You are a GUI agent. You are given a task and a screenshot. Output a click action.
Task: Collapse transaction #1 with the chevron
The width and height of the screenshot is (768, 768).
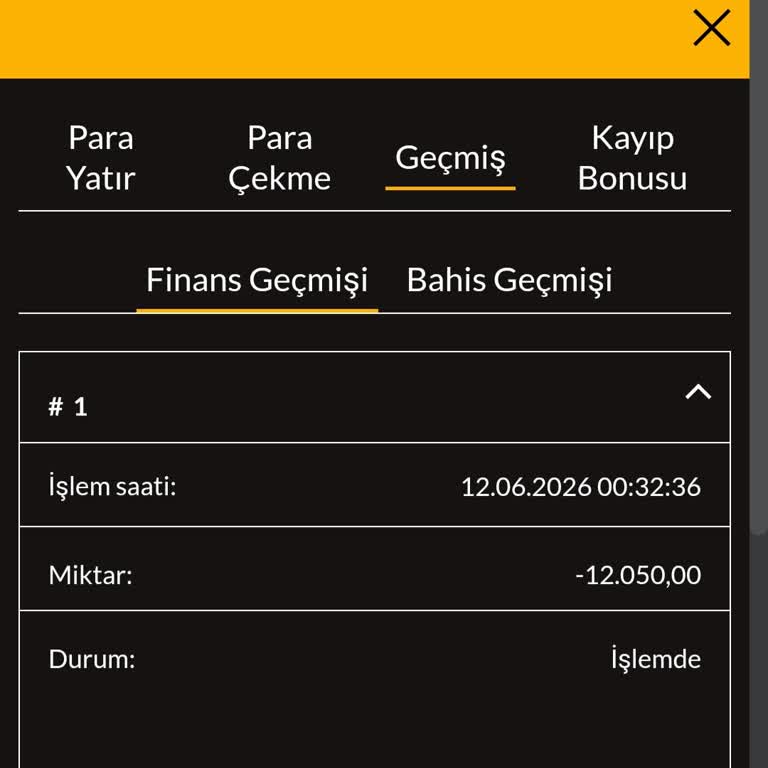(x=698, y=391)
